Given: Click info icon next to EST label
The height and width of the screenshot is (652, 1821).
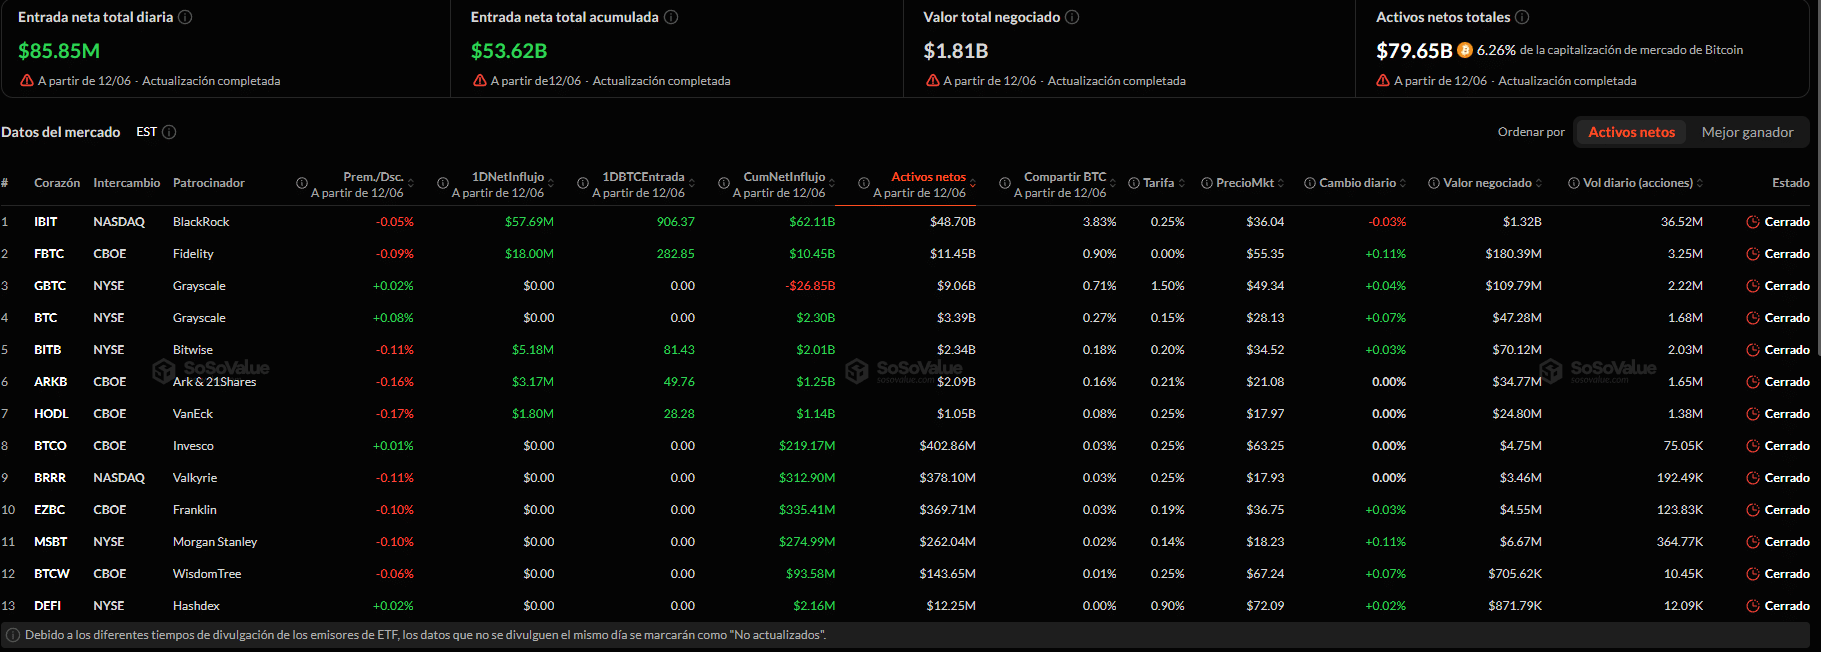Looking at the screenshot, I should coord(169,132).
